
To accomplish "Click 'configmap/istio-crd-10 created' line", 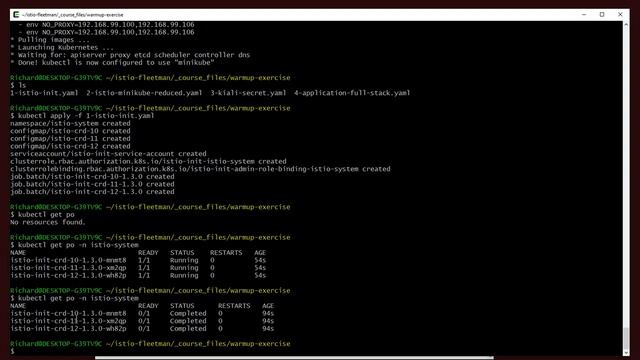I will tap(70, 131).
